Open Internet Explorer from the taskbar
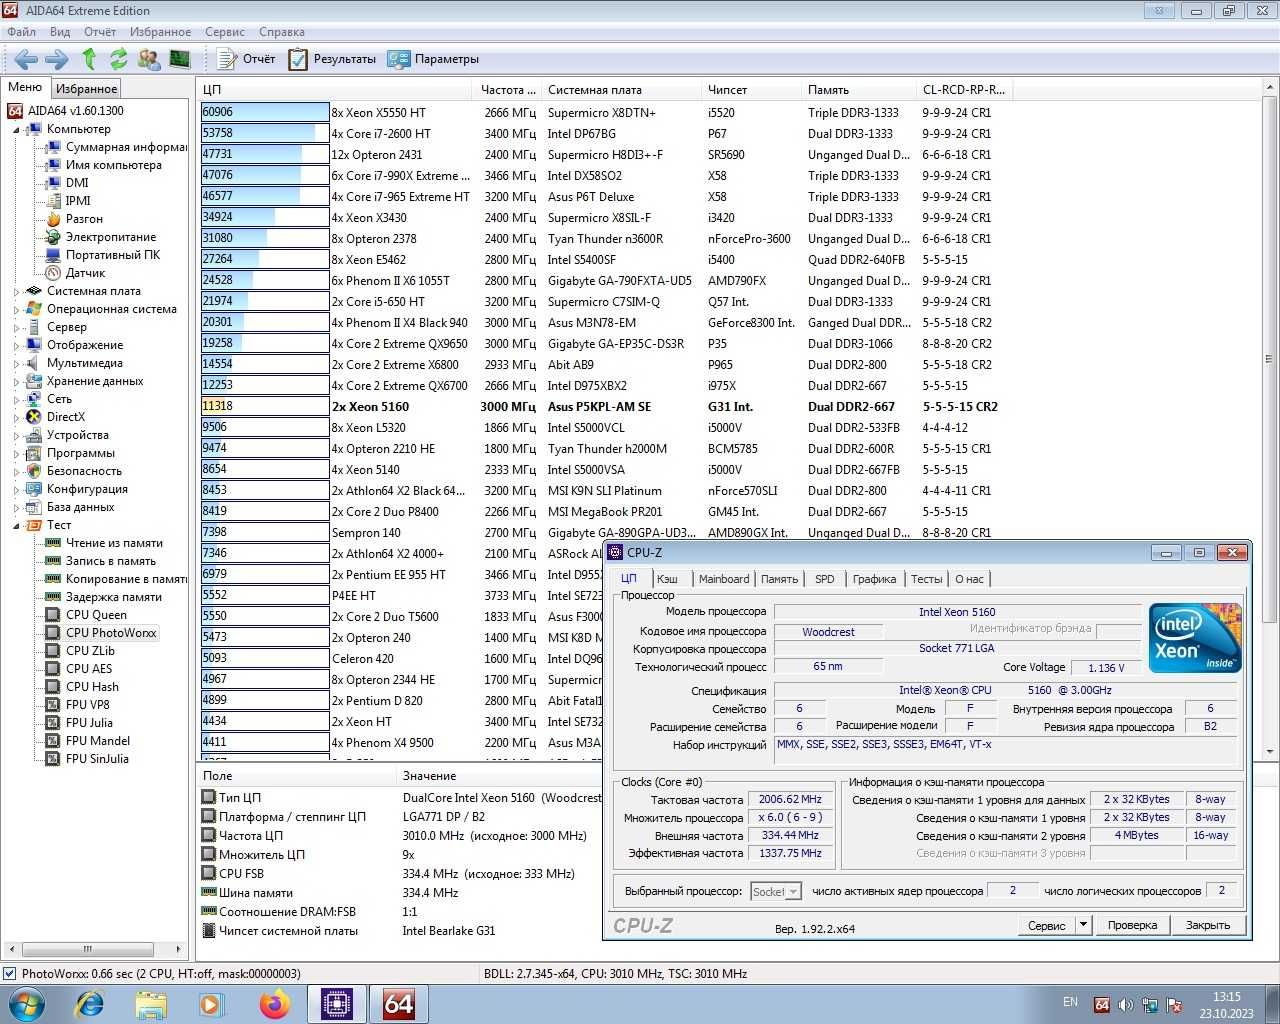 pos(89,1003)
